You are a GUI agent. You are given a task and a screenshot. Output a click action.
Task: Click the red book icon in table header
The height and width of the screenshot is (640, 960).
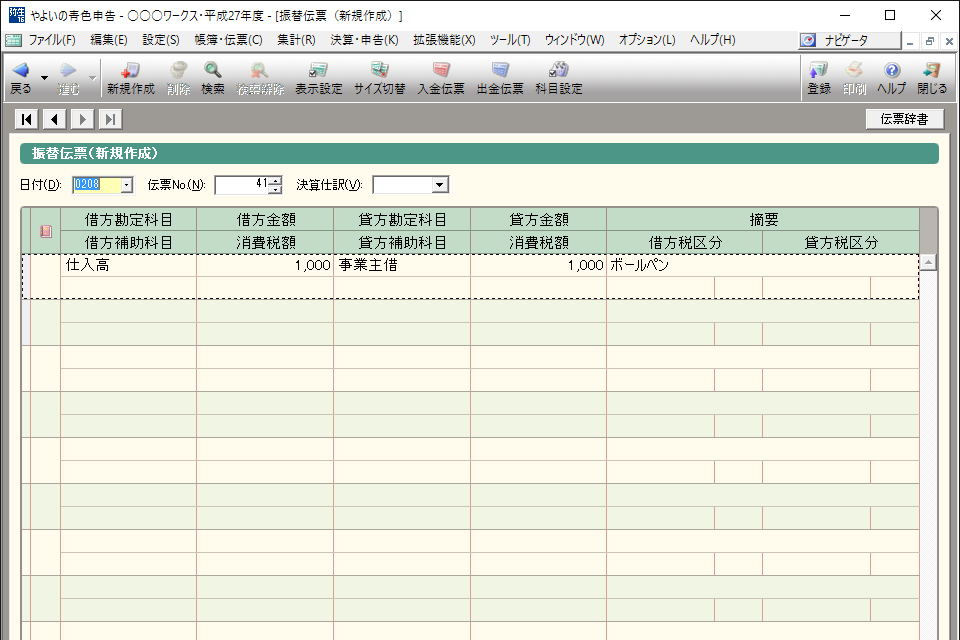(x=46, y=232)
